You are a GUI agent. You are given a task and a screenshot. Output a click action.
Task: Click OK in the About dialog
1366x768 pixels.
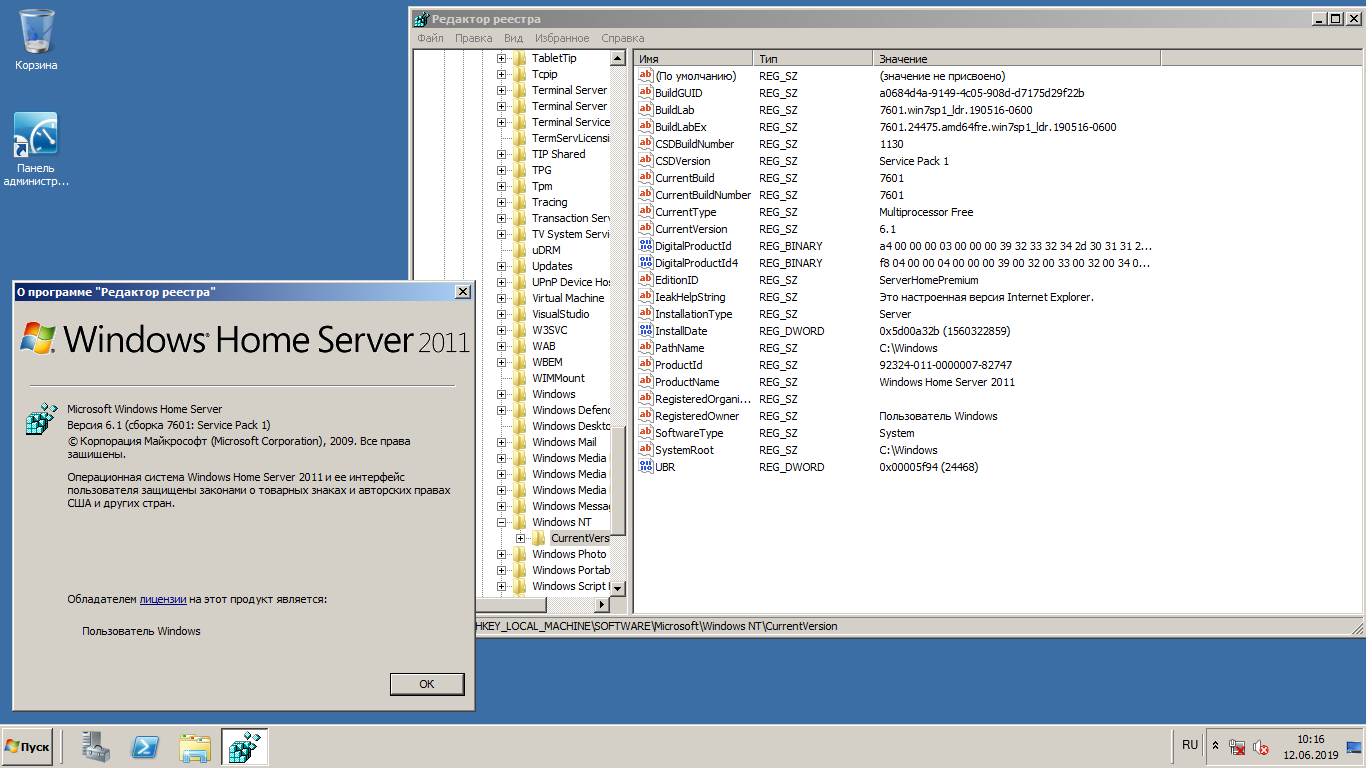coord(427,684)
